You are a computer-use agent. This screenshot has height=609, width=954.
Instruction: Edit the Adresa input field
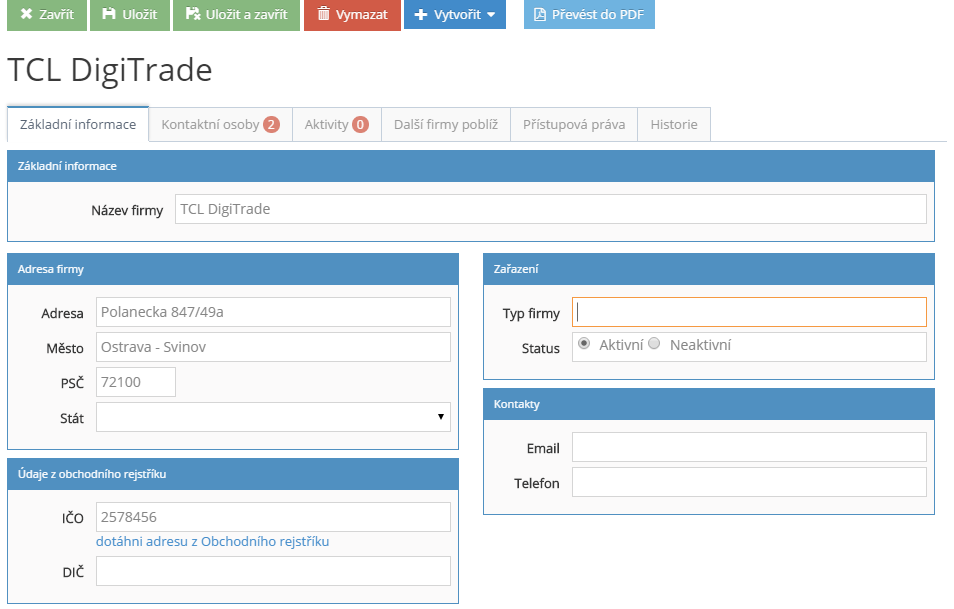[x=273, y=312]
